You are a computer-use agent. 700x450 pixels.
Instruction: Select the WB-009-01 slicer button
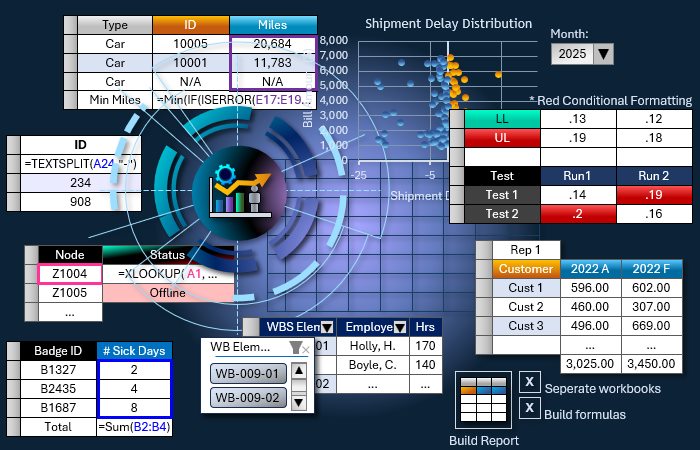[x=248, y=373]
